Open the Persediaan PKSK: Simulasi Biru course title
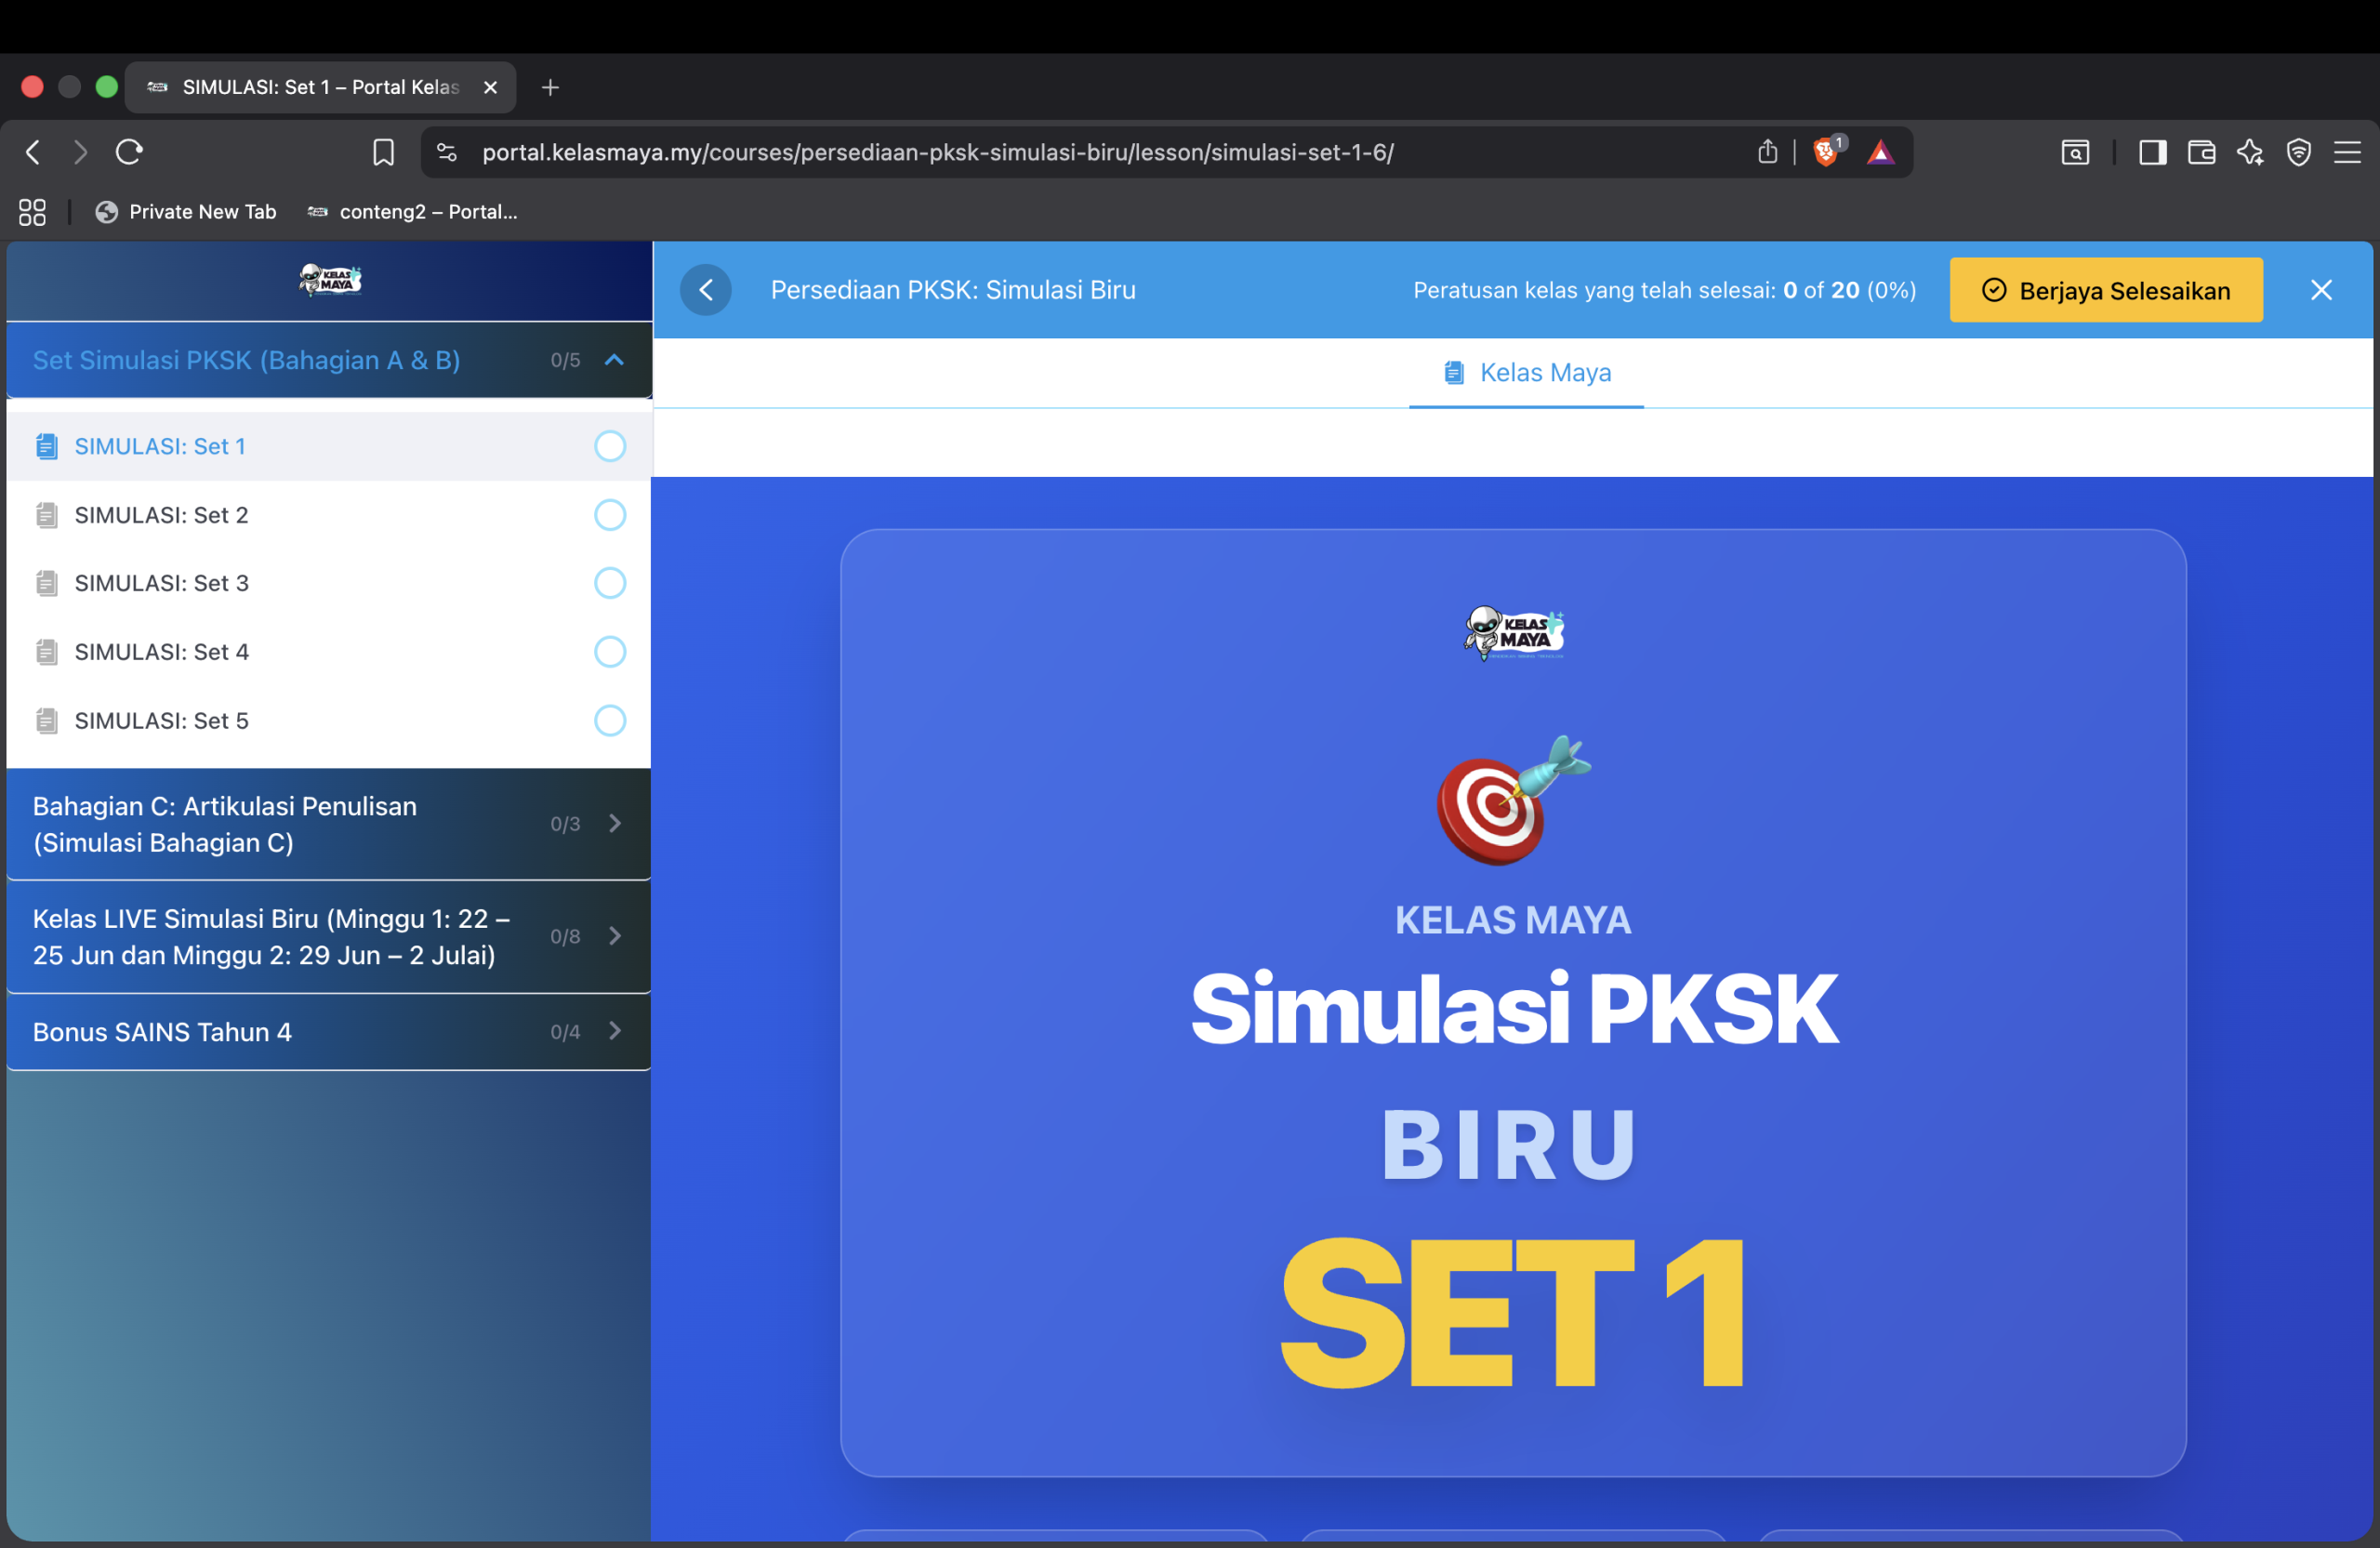 953,290
